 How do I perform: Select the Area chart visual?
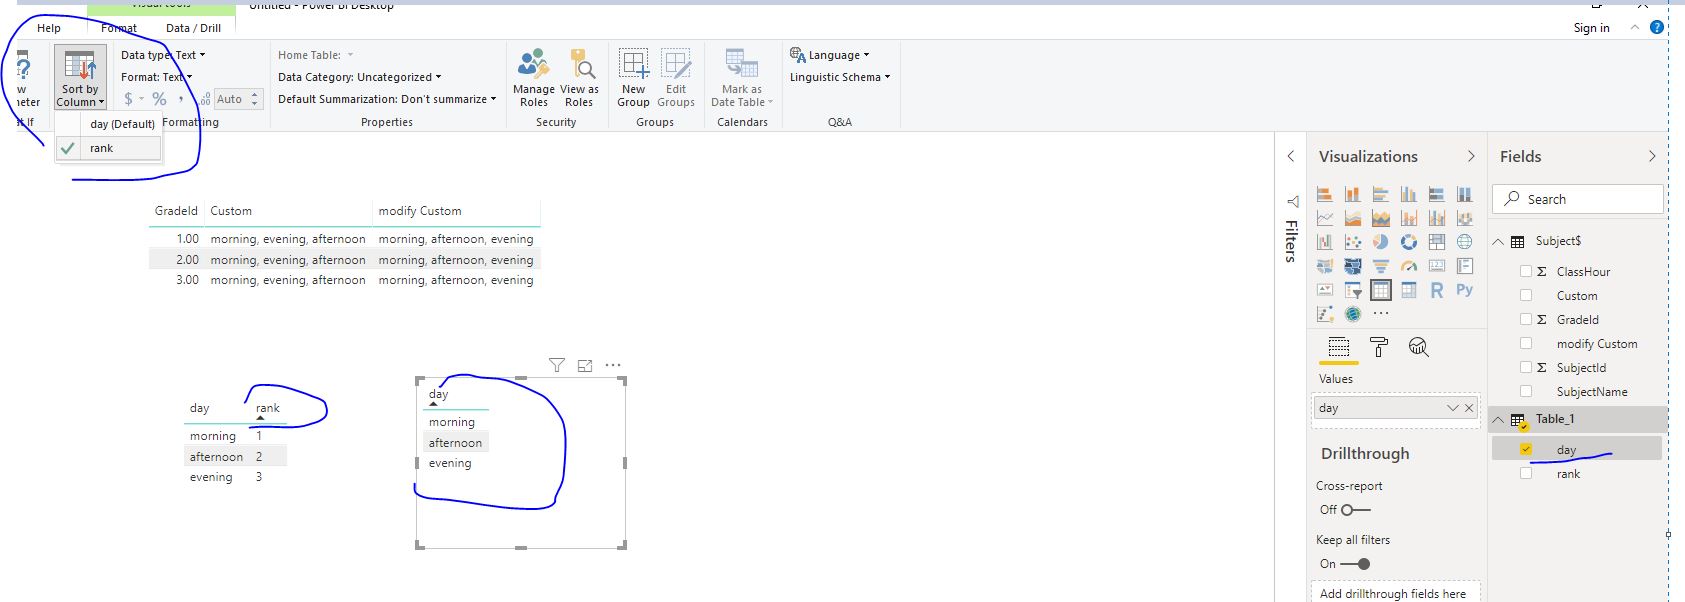[1353, 218]
